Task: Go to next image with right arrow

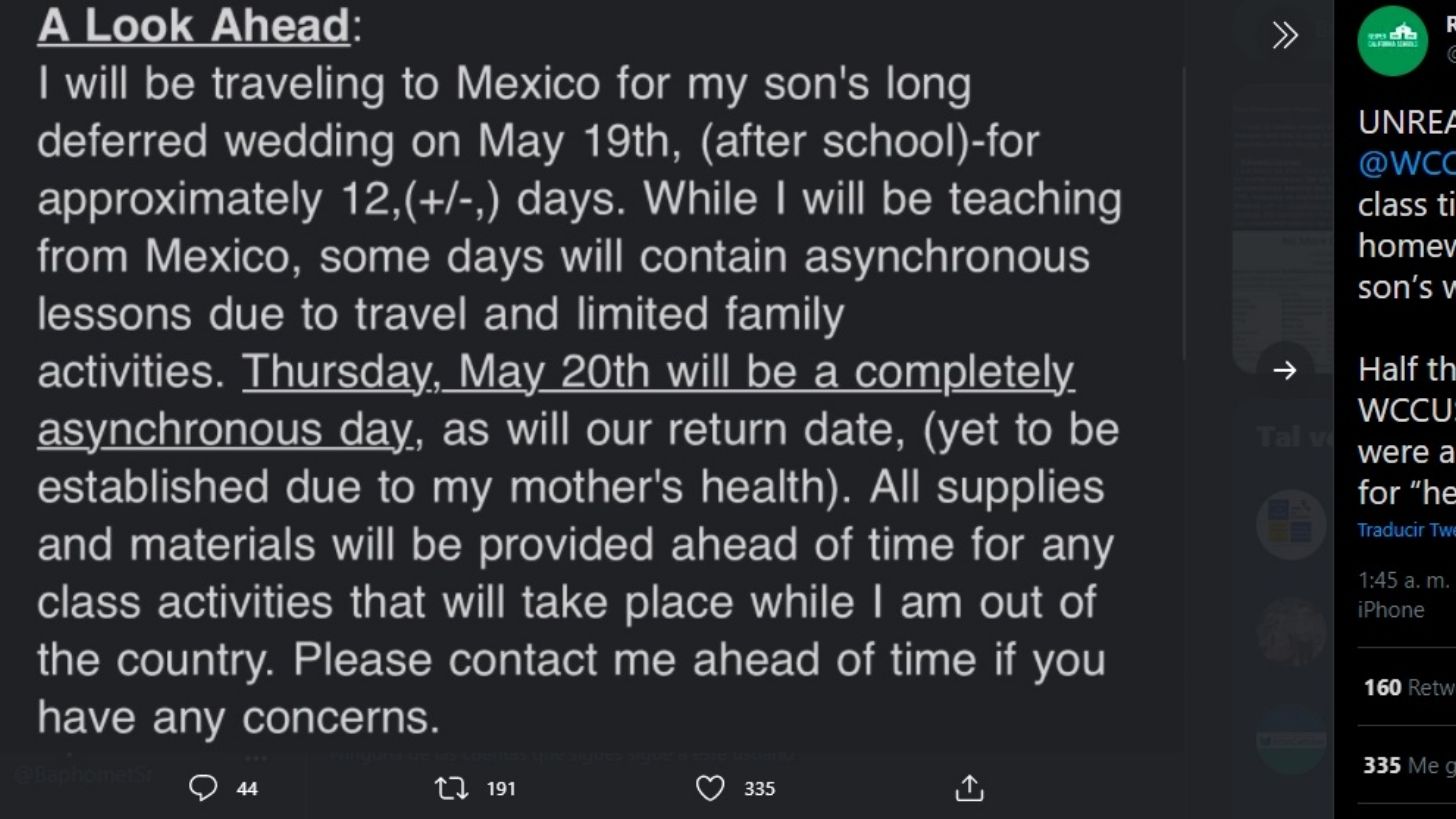Action: pos(1285,370)
